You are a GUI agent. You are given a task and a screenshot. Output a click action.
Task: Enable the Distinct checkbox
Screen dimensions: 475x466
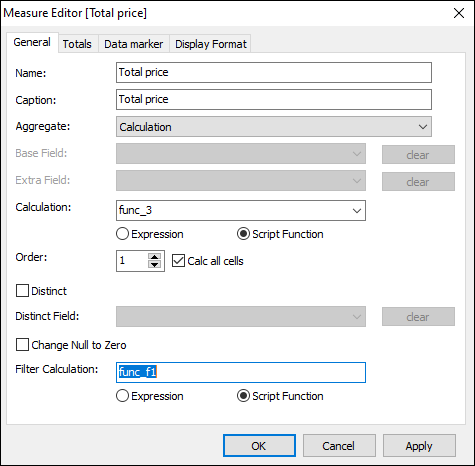22,291
